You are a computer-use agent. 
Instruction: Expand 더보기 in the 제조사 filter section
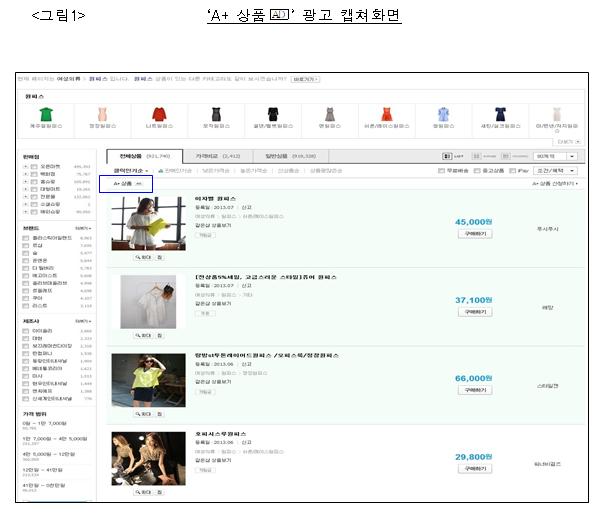83,321
